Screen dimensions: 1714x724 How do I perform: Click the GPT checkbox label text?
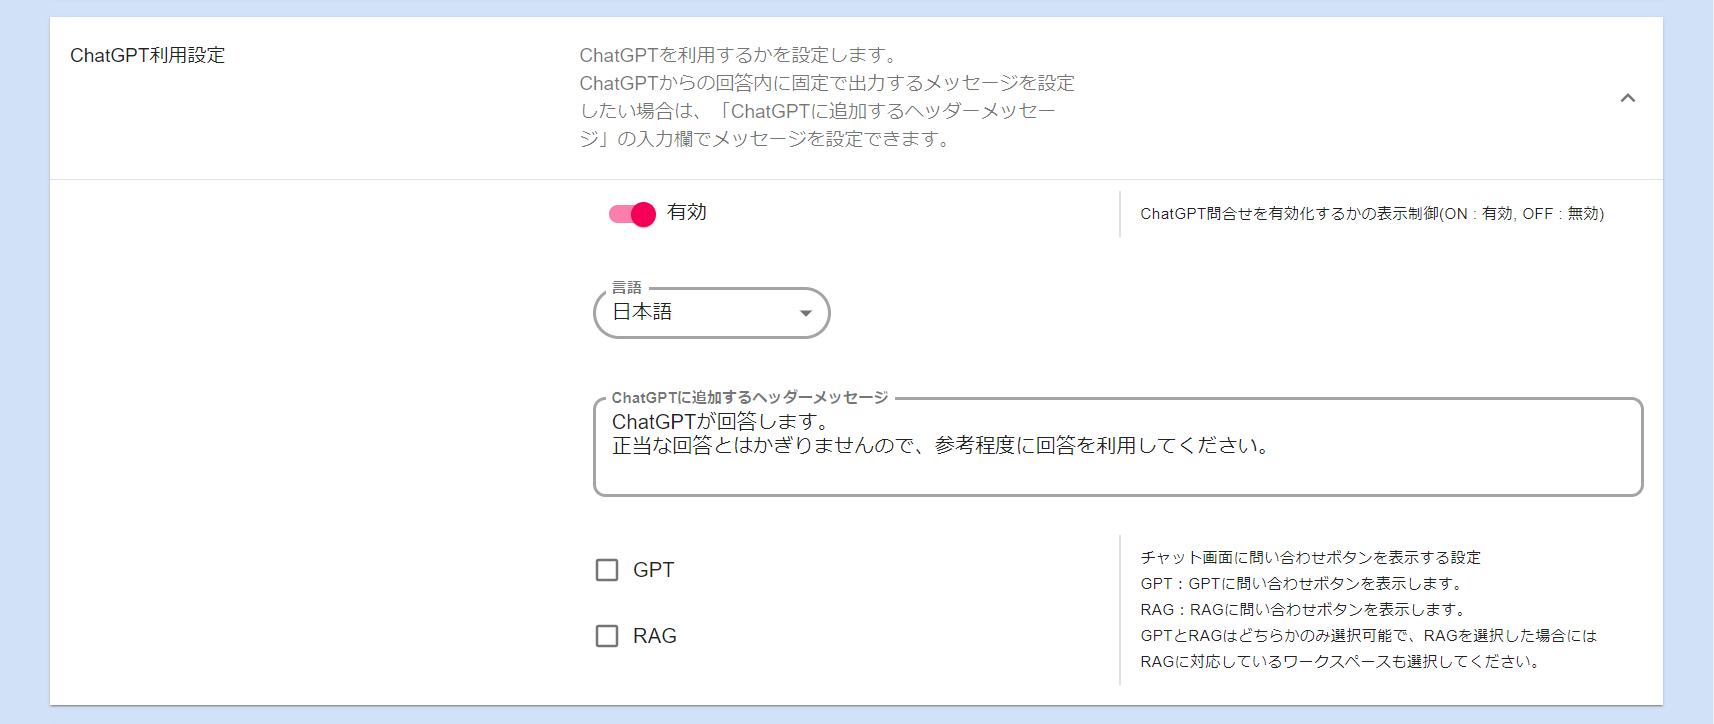654,570
